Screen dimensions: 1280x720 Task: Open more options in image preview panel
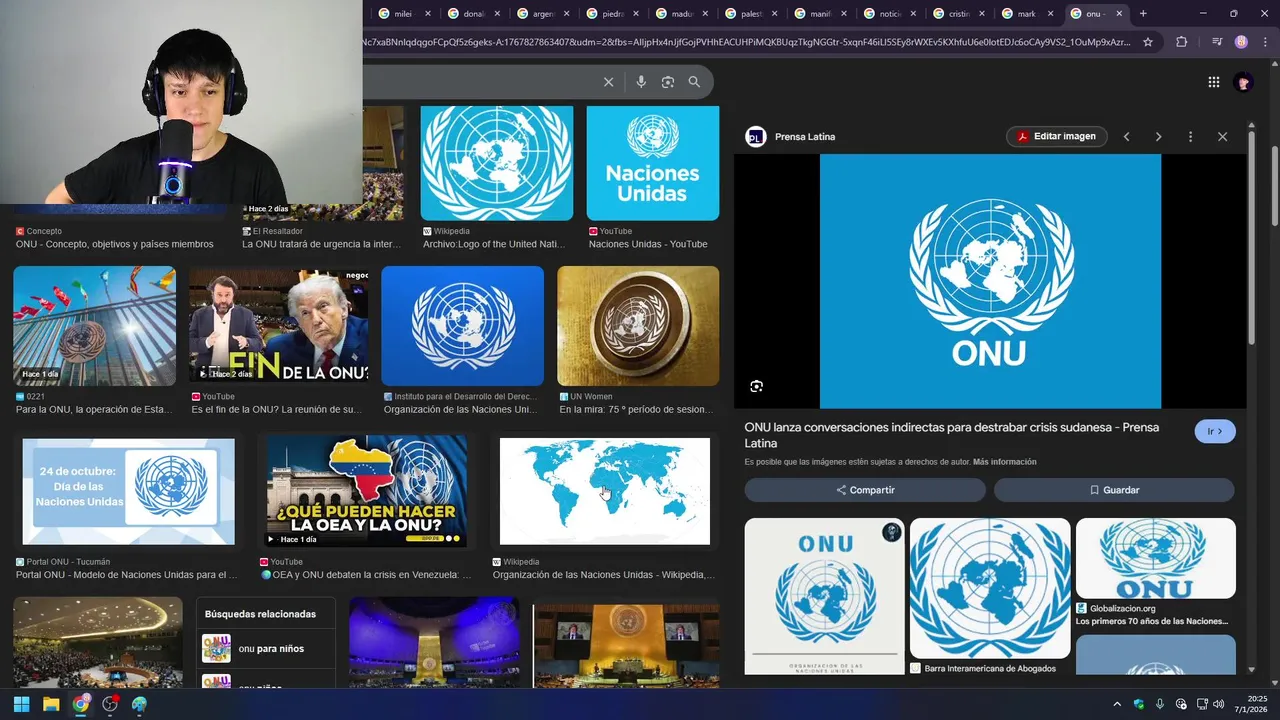pyautogui.click(x=1190, y=137)
